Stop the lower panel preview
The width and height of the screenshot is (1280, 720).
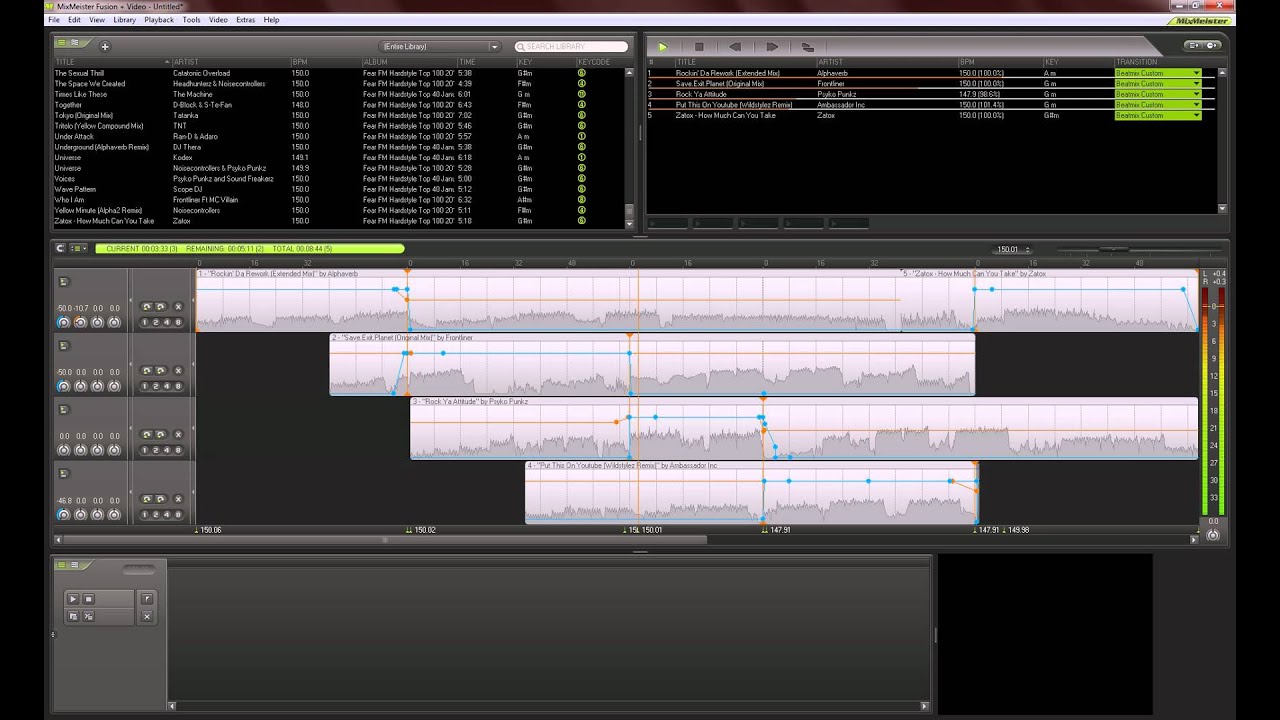coord(88,599)
